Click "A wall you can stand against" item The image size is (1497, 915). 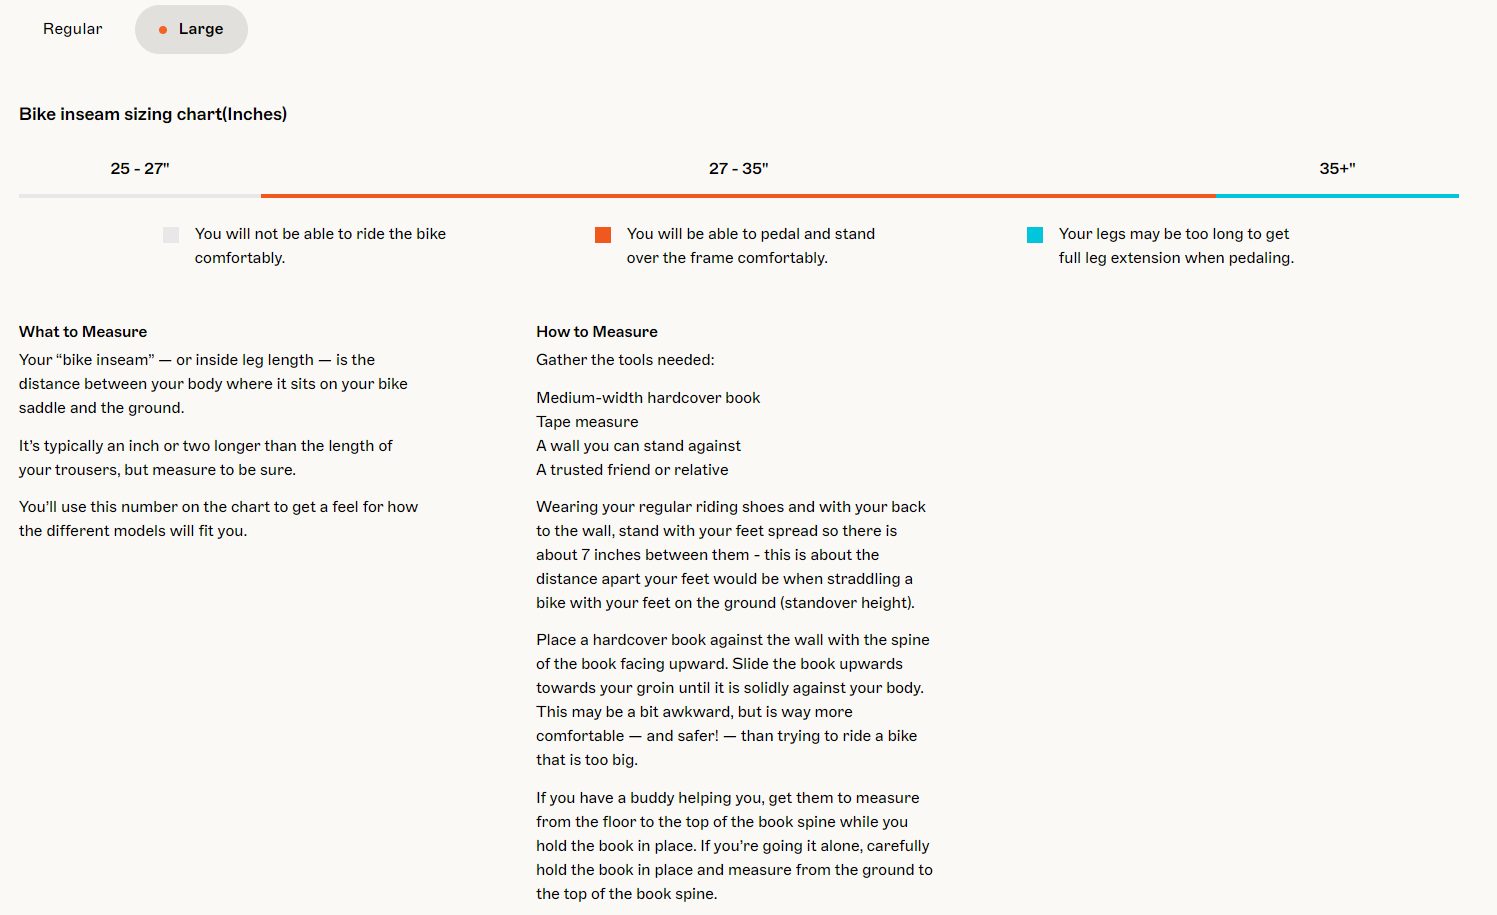click(638, 446)
